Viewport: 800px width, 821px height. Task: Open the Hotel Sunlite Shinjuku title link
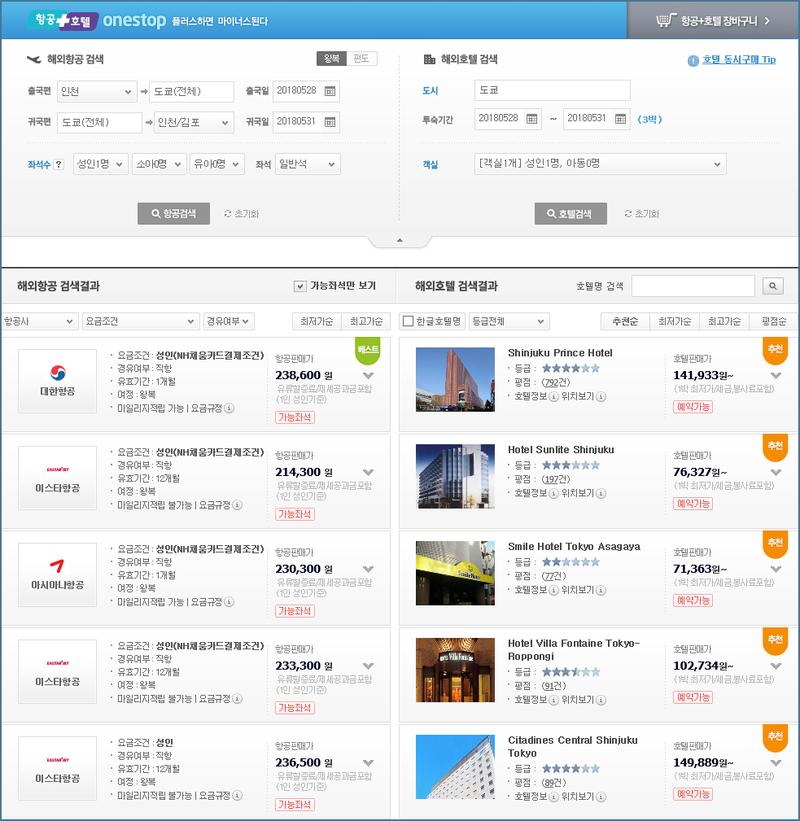[x=561, y=450]
